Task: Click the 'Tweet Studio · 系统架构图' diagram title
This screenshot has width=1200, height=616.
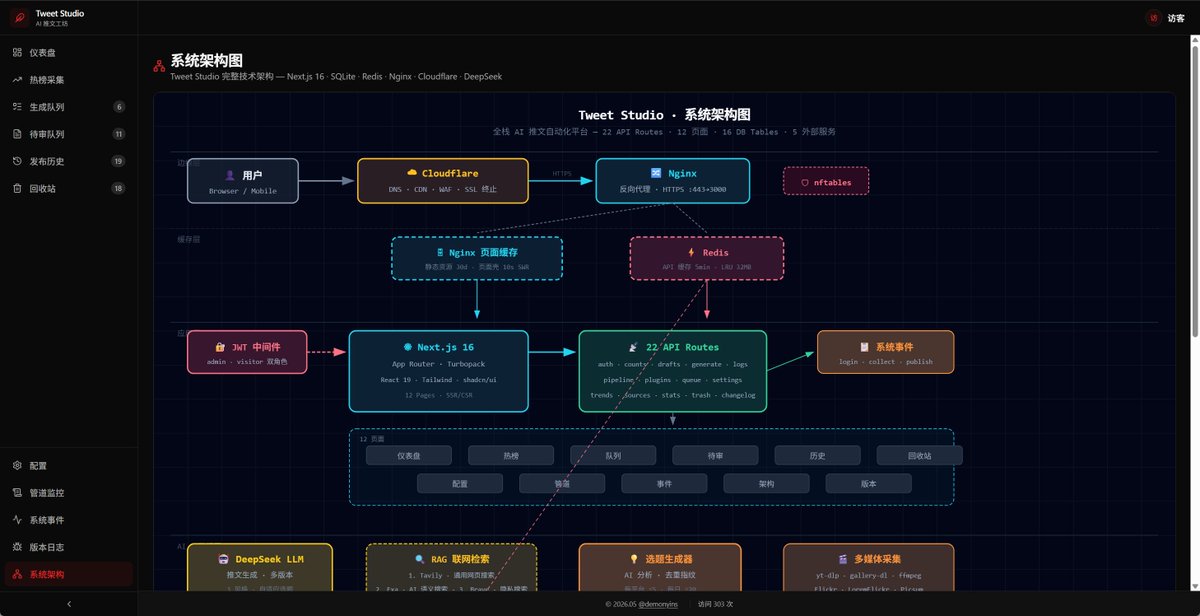Action: point(664,115)
